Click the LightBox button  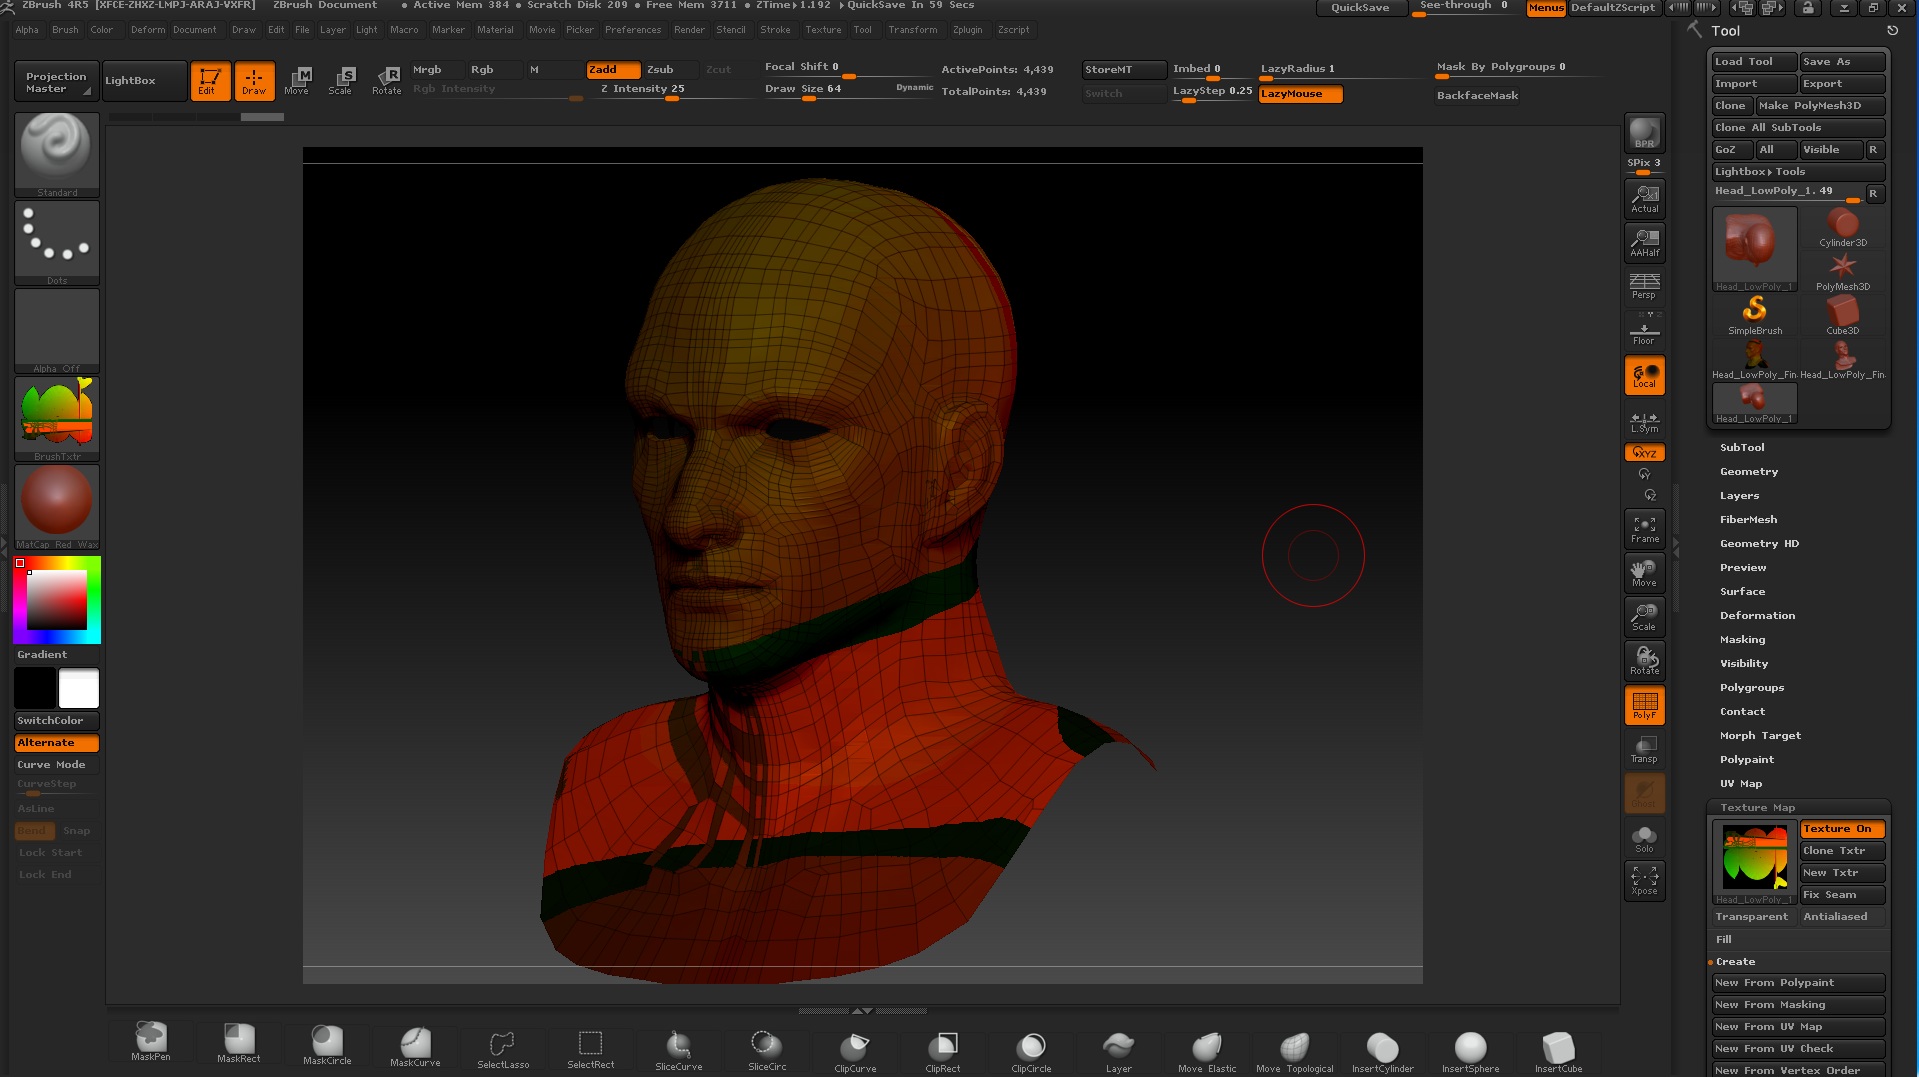tap(131, 81)
